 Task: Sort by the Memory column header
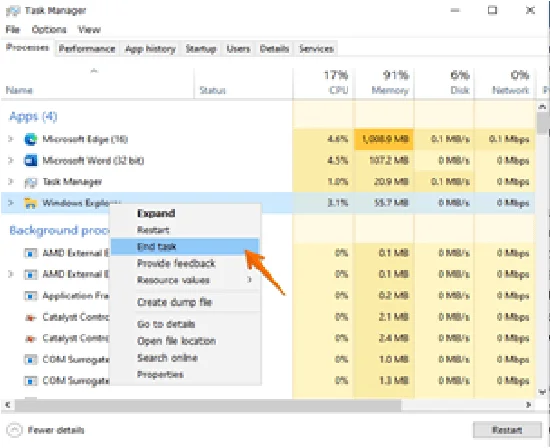[383, 83]
